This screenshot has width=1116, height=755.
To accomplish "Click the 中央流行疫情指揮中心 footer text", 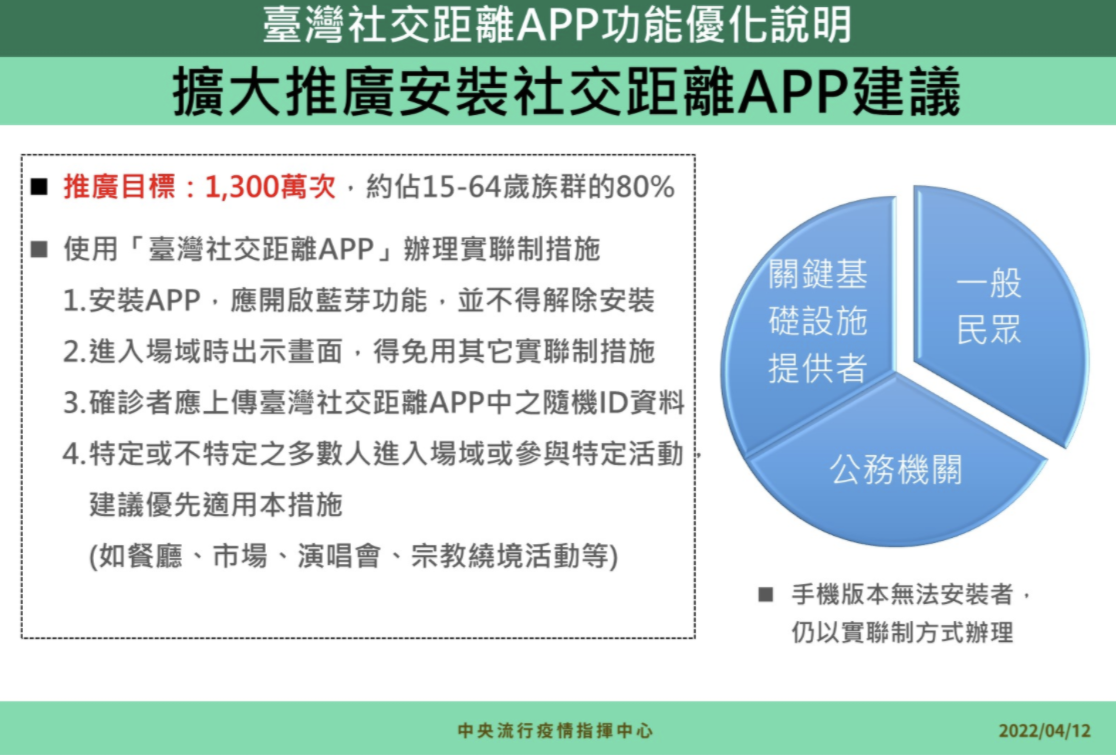I will tap(555, 731).
